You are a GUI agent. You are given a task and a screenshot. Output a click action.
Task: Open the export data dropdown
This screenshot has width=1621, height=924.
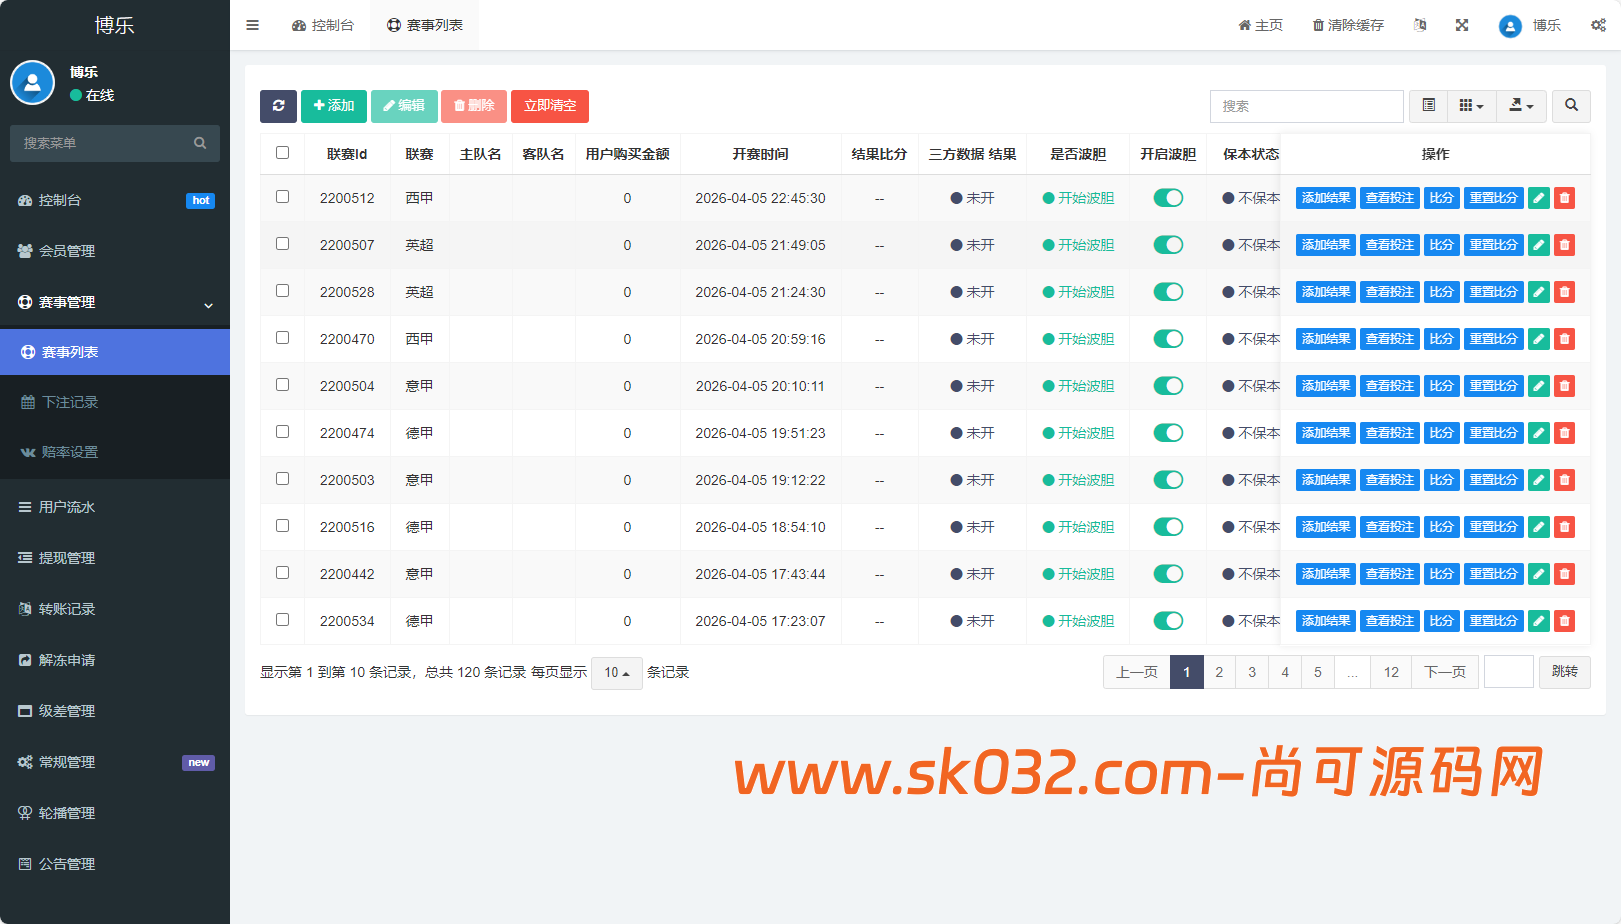pyautogui.click(x=1521, y=106)
